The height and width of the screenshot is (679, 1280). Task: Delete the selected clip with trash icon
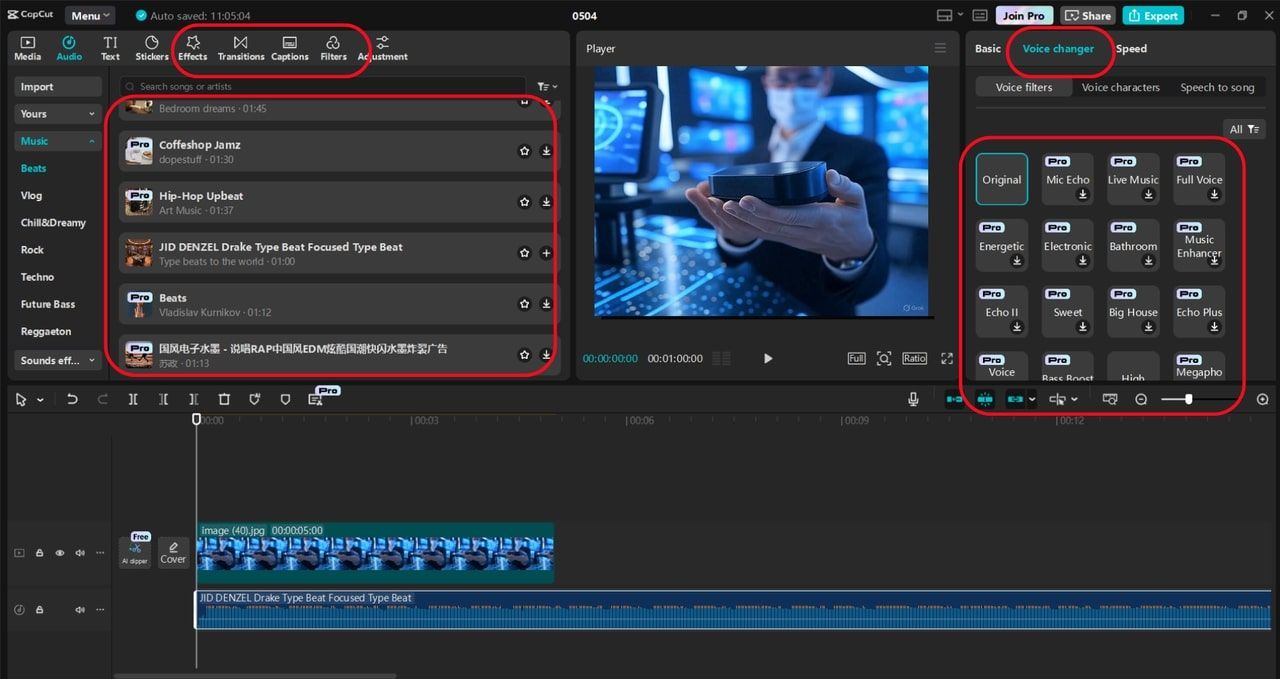point(224,399)
